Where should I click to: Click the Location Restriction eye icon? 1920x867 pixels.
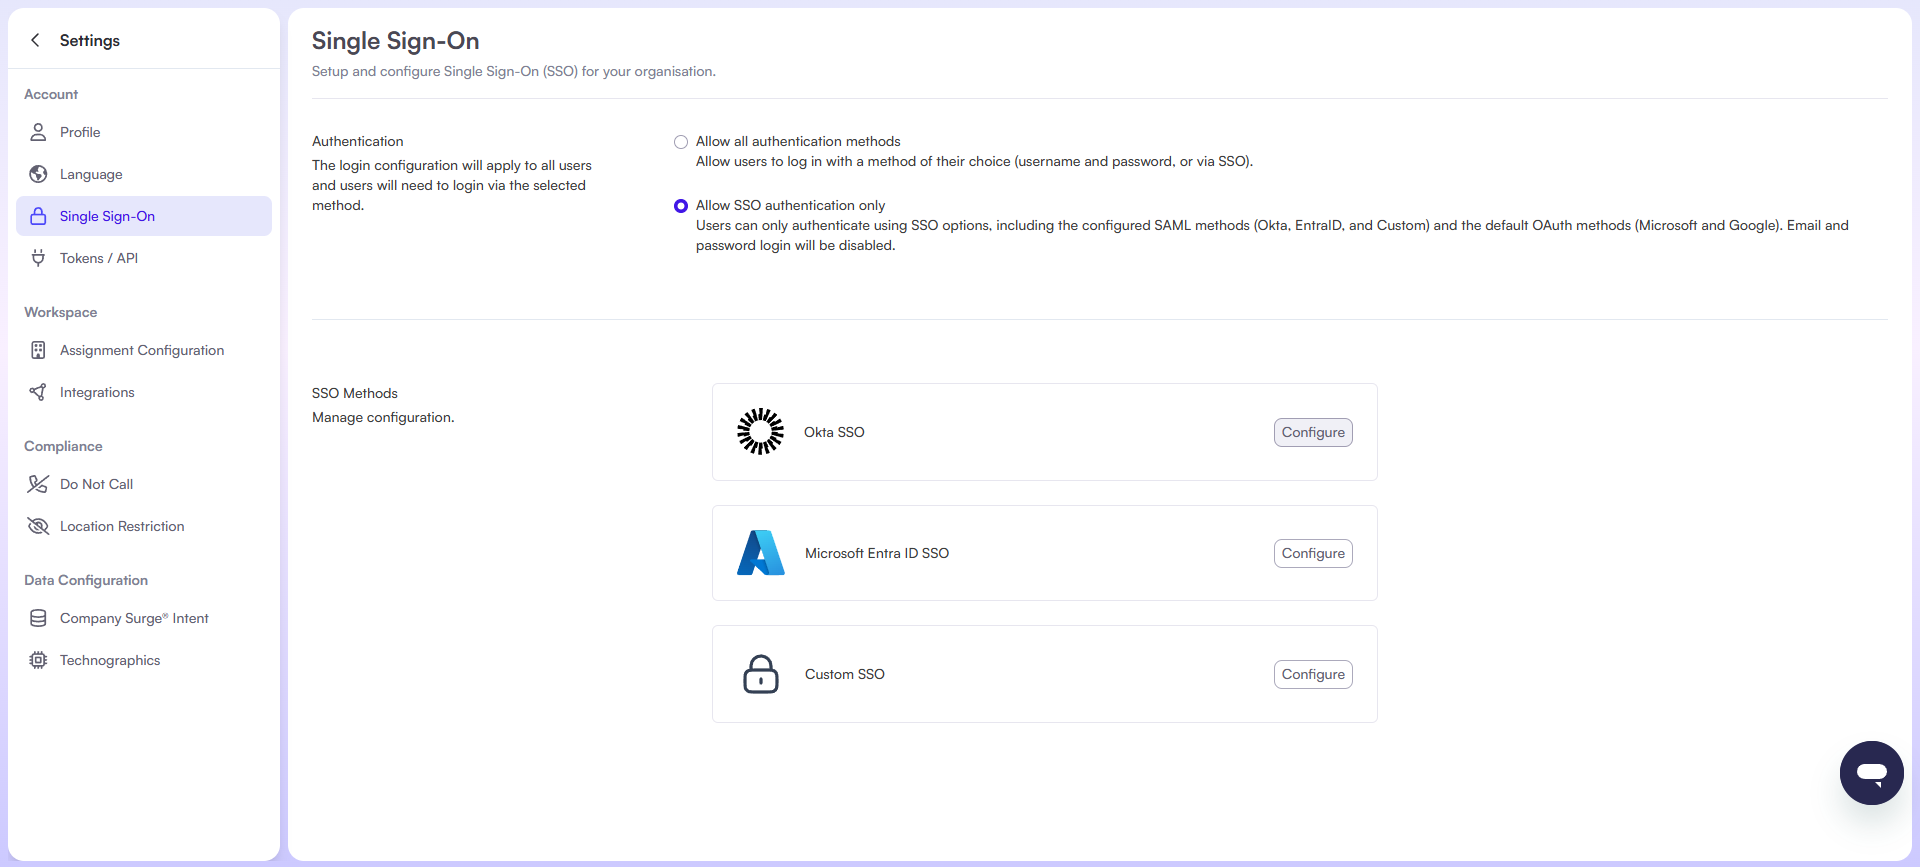pos(38,526)
